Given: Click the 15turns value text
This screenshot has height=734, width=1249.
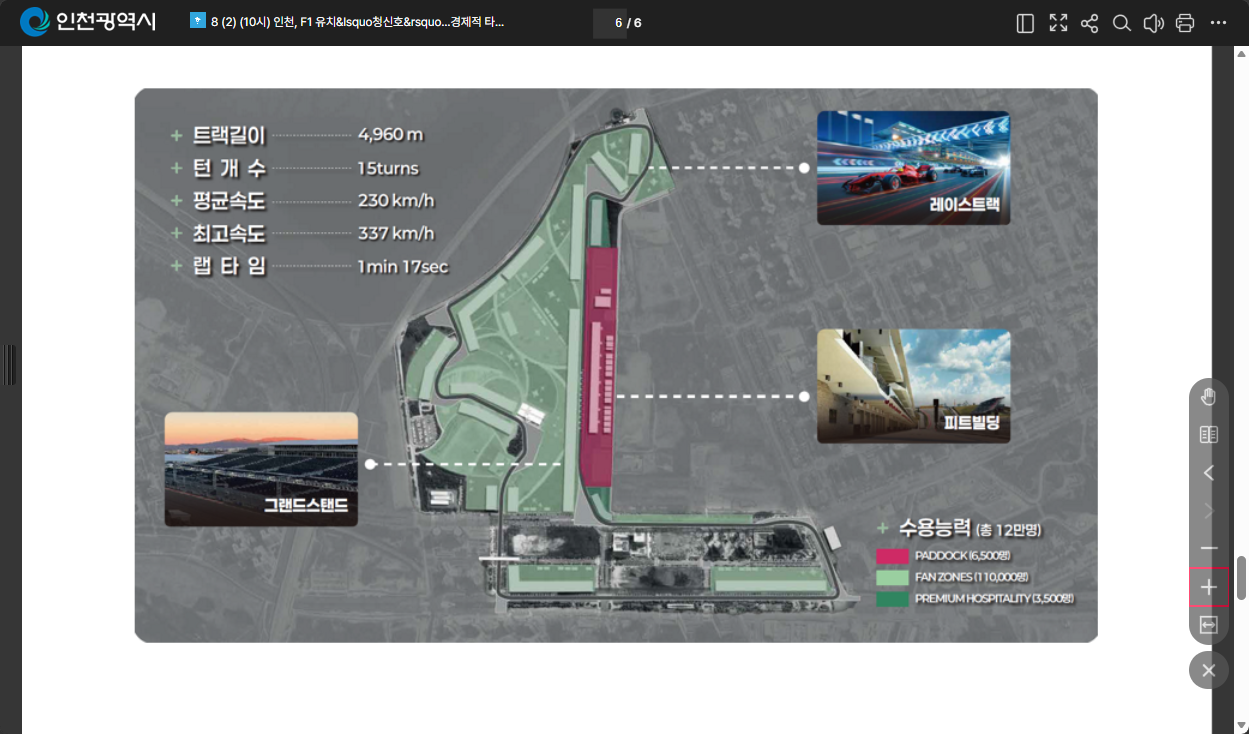Looking at the screenshot, I should (x=388, y=168).
